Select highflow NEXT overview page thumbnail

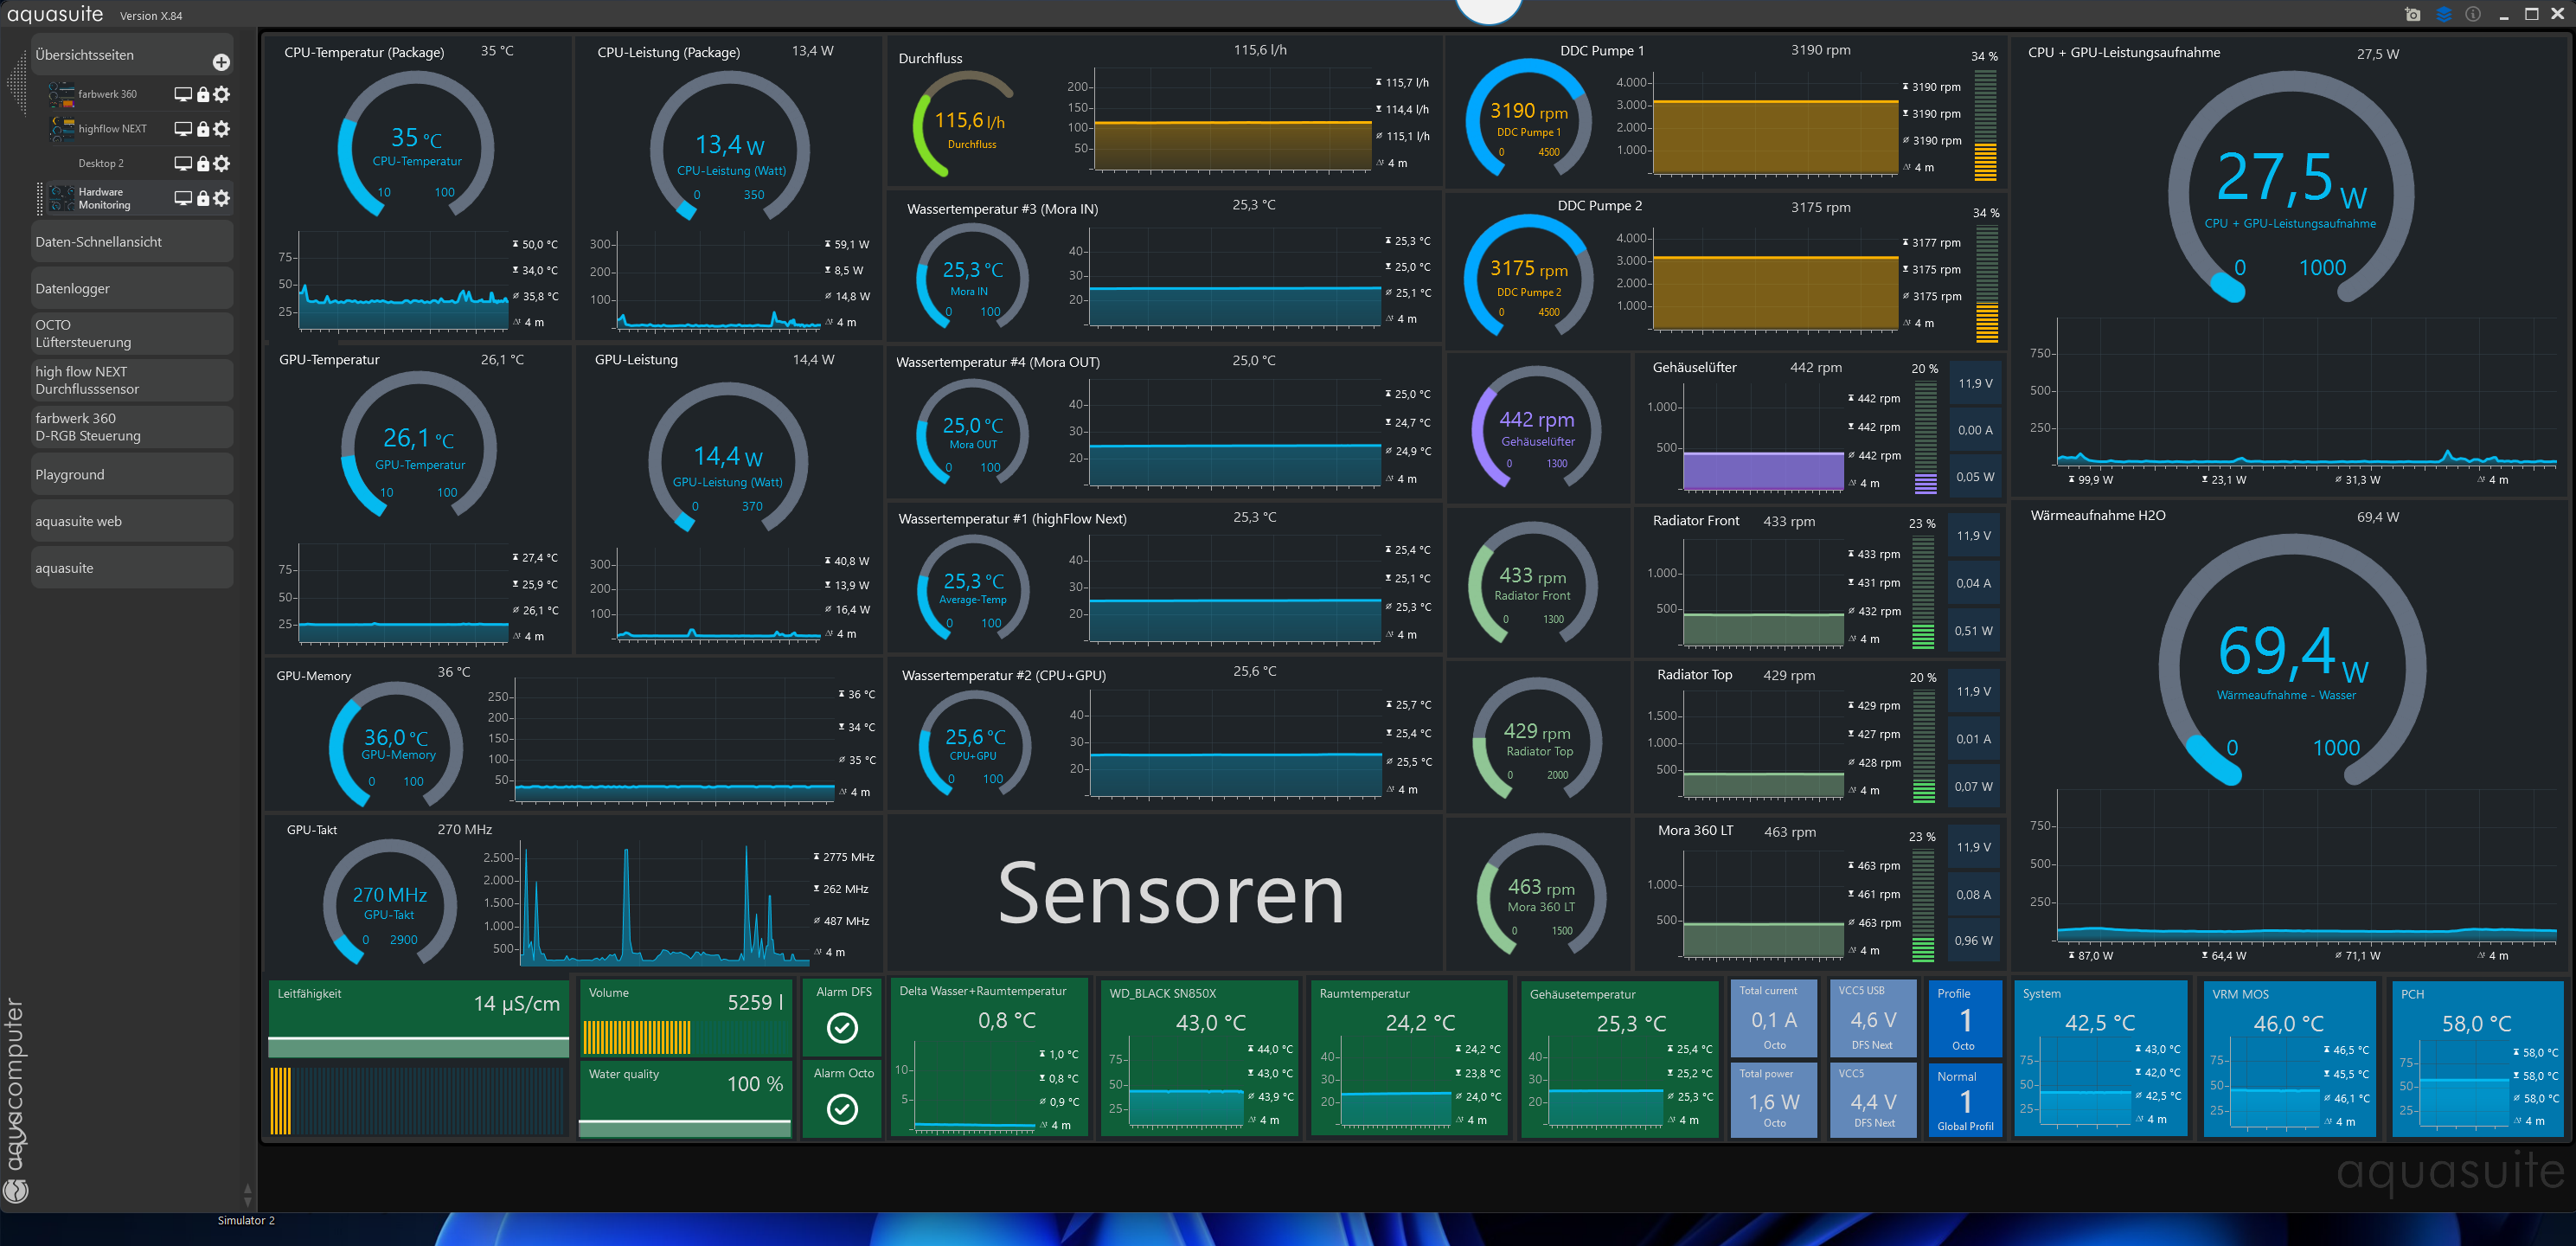coord(62,129)
